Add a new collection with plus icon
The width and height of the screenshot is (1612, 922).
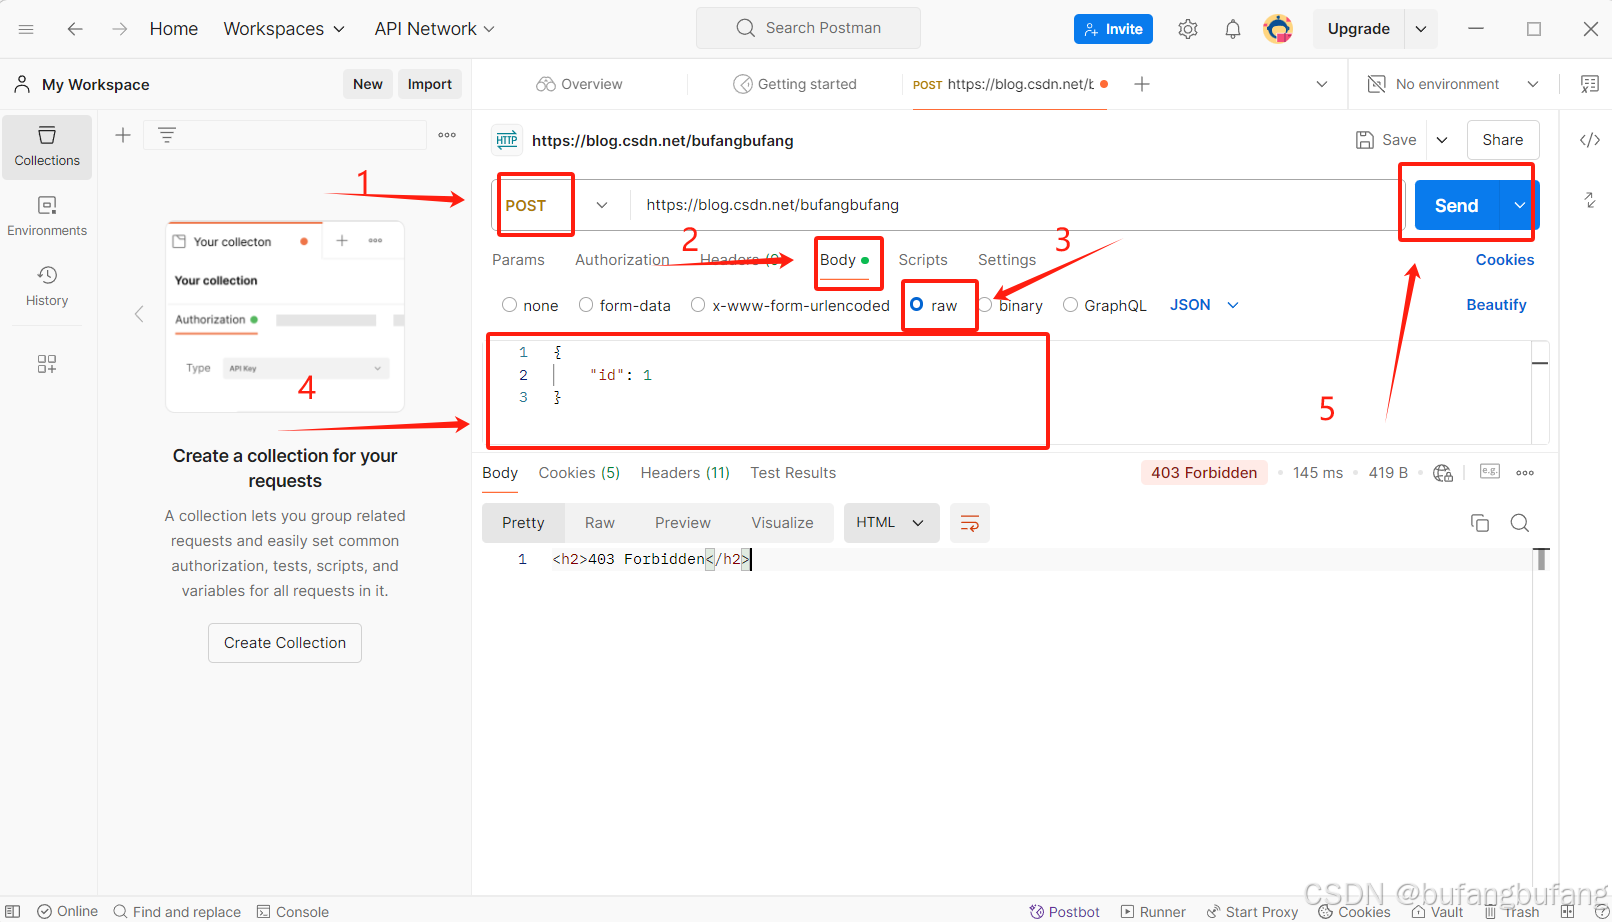123,135
